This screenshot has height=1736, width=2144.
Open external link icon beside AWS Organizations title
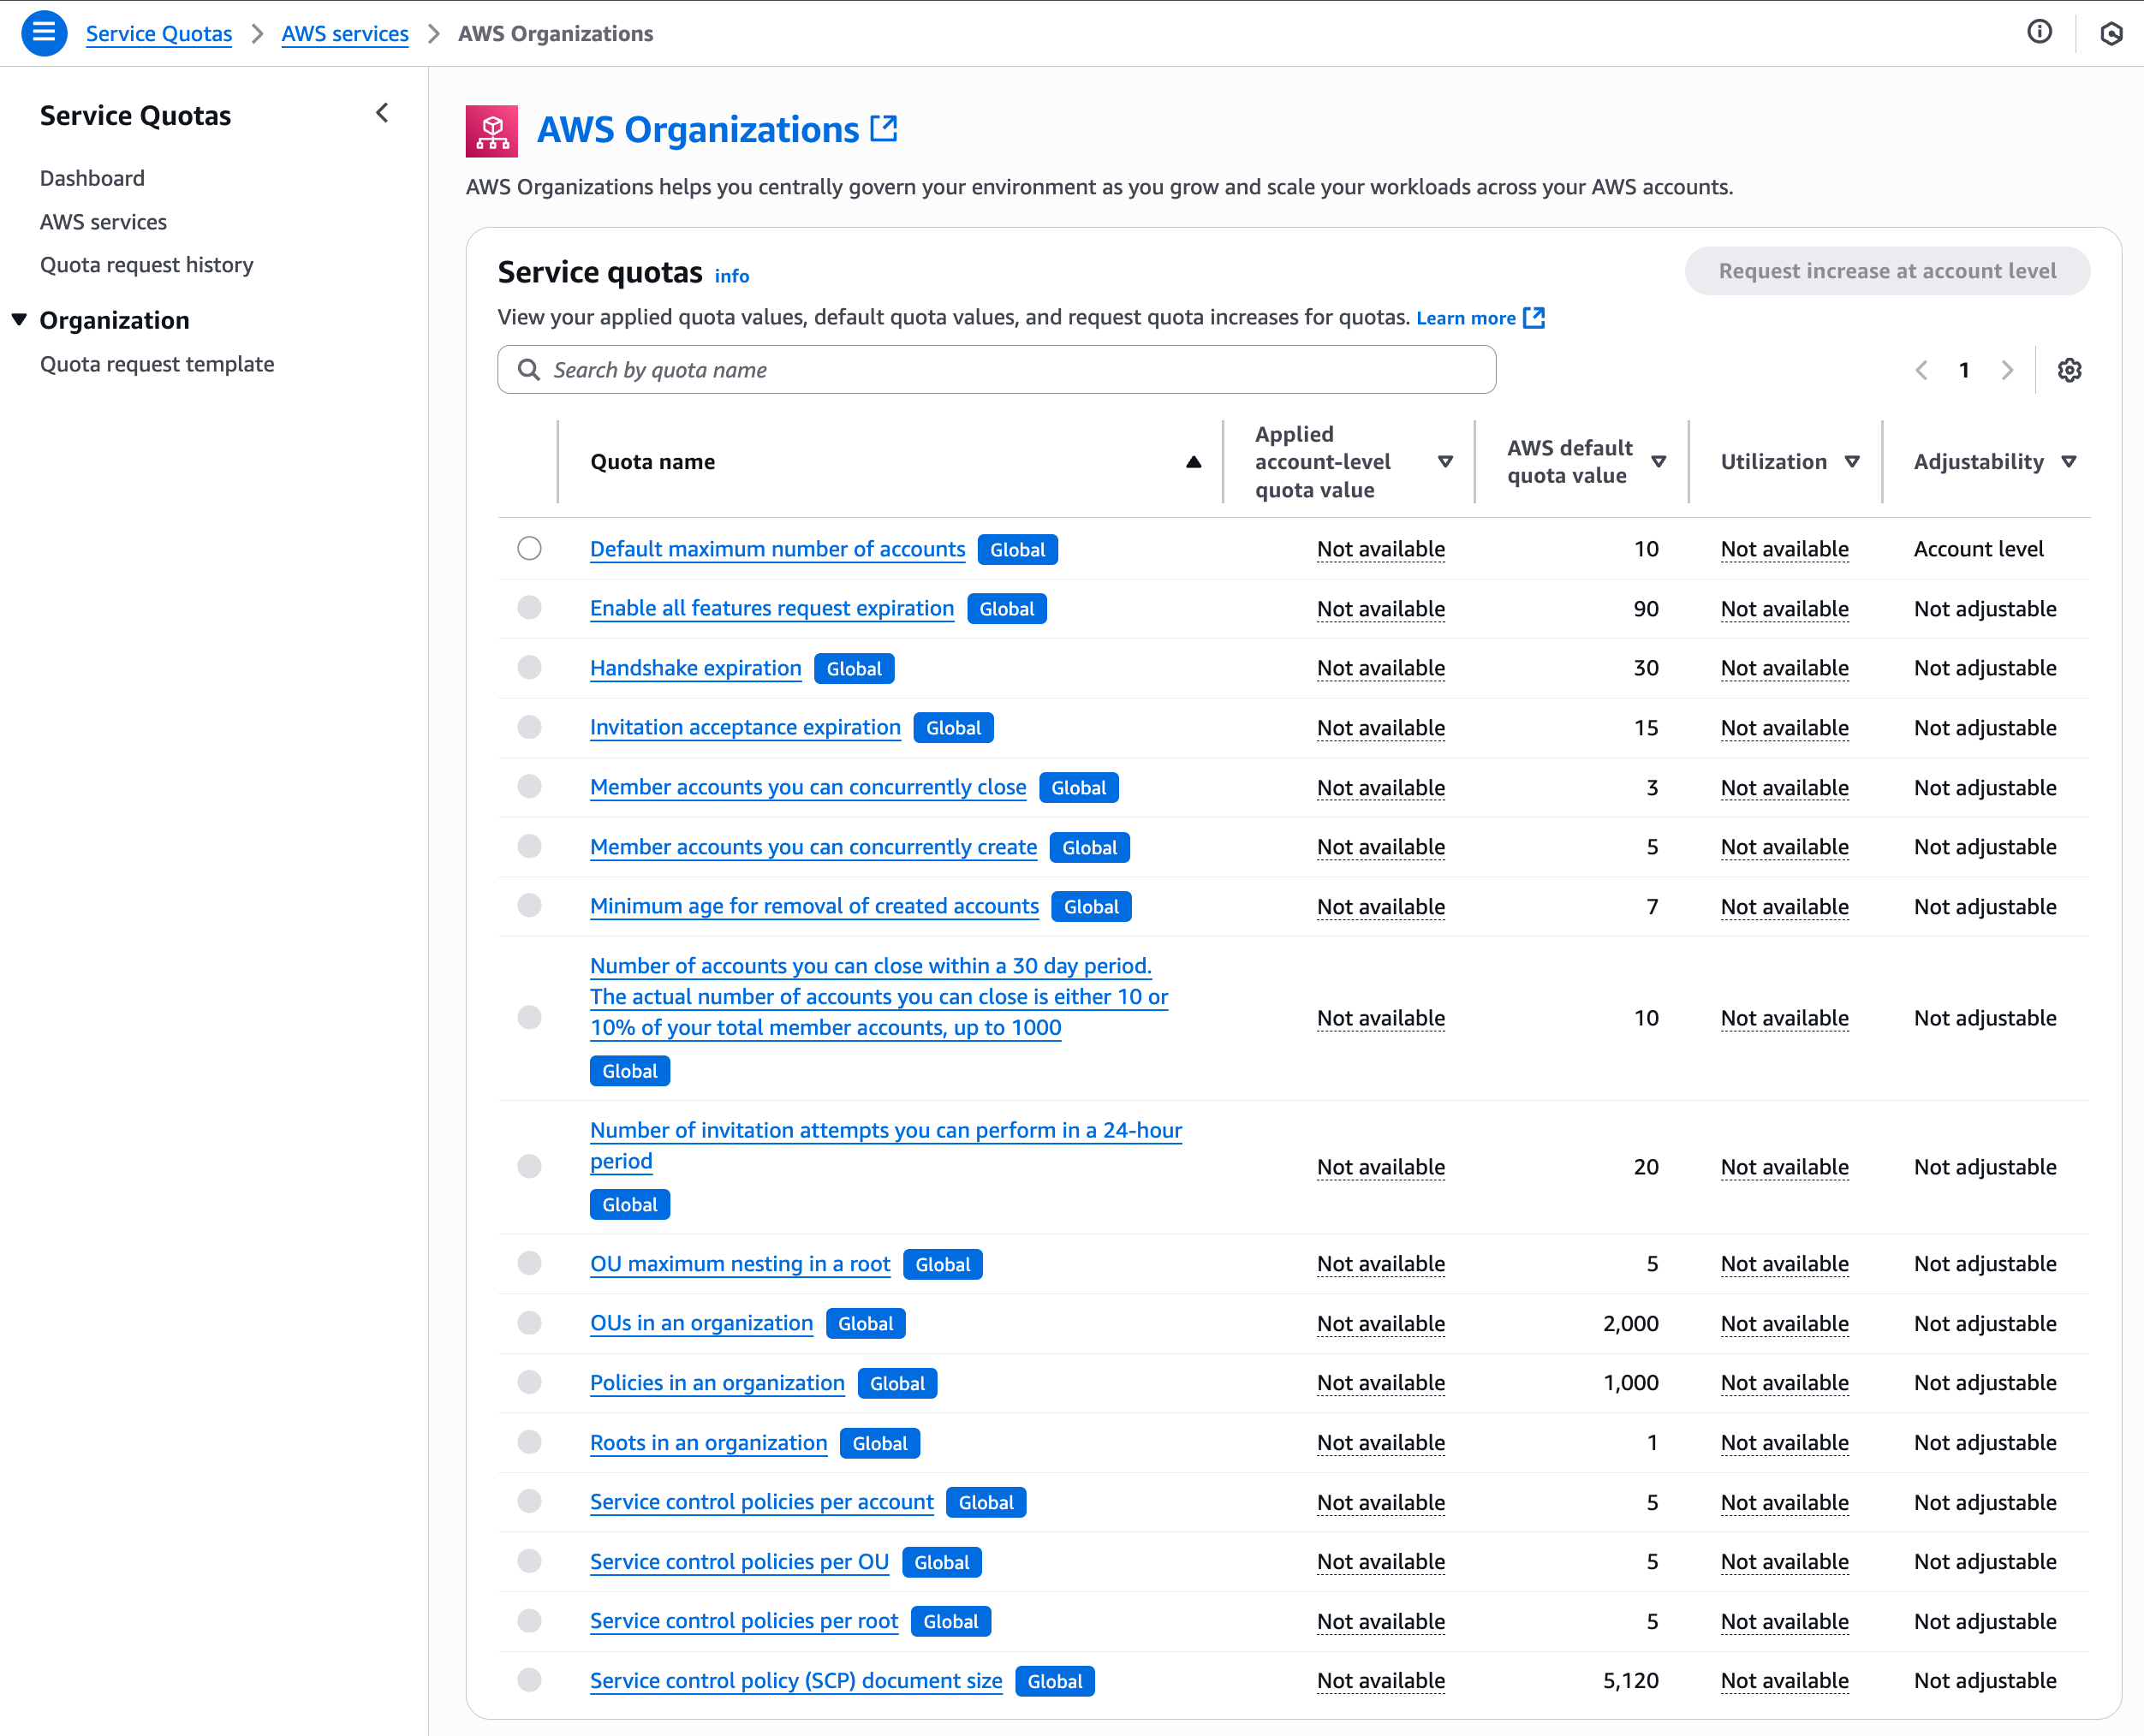(884, 129)
